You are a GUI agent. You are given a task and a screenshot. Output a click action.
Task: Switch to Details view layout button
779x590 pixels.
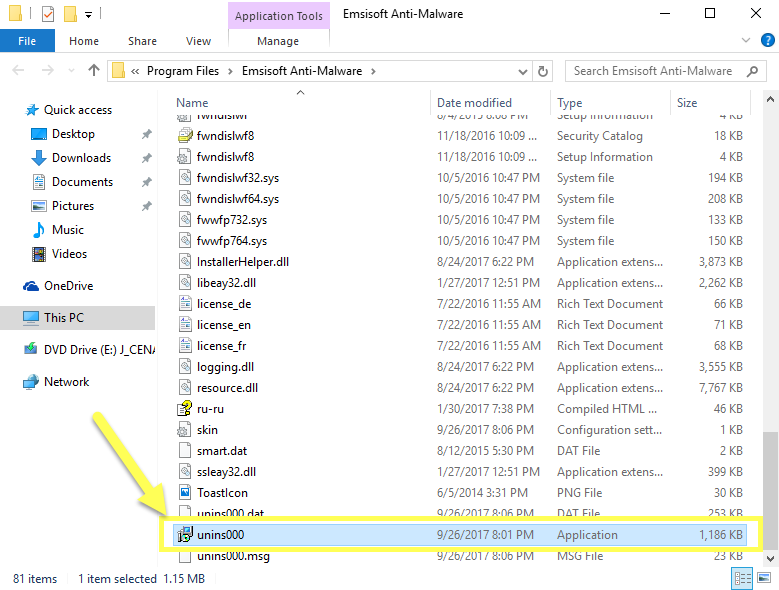point(743,579)
